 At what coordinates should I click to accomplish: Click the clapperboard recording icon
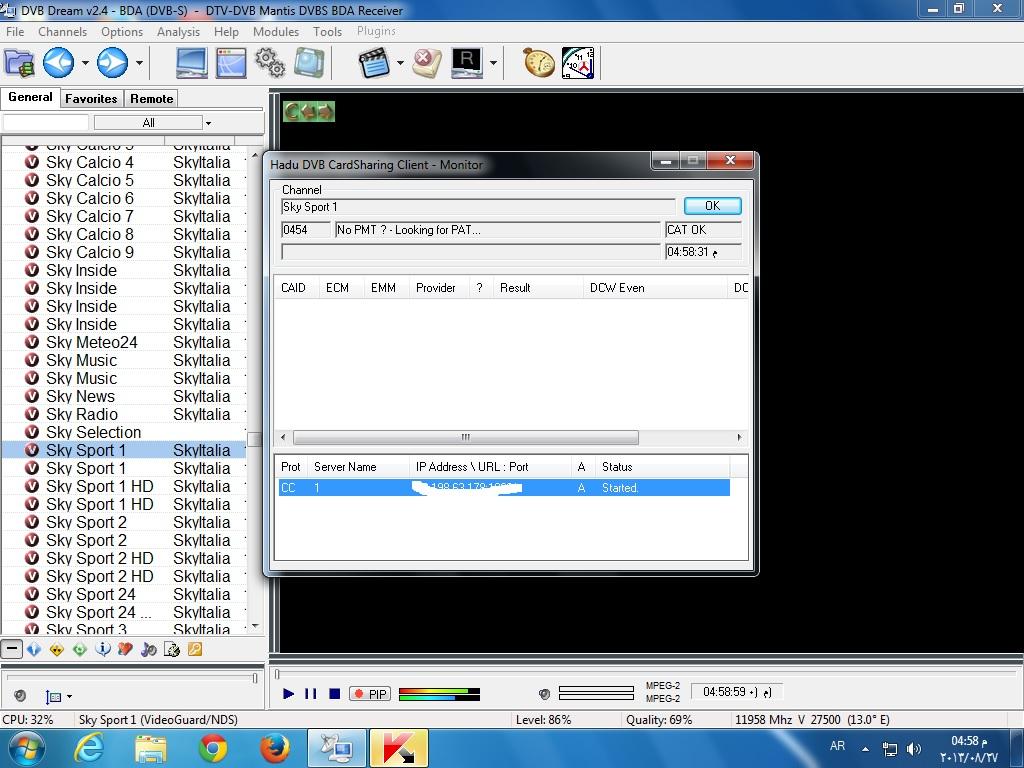point(374,63)
